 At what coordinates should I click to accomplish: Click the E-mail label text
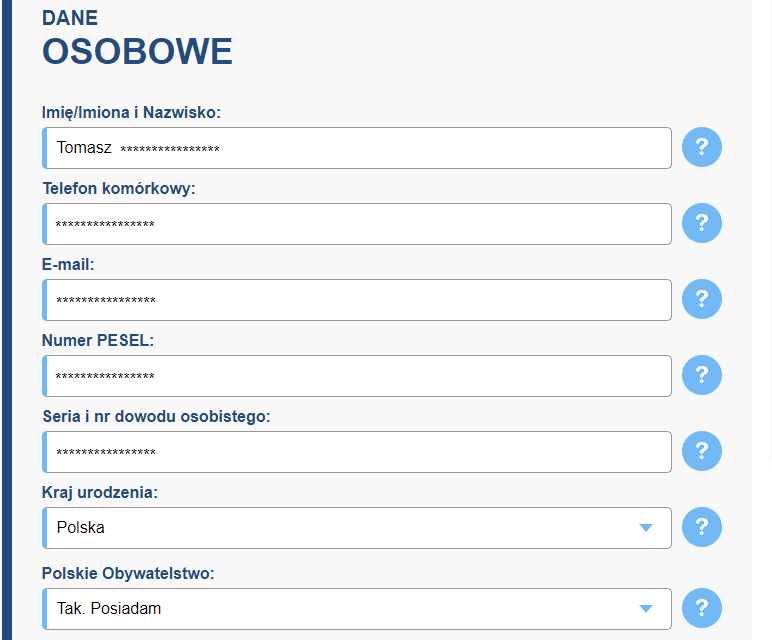pos(68,265)
